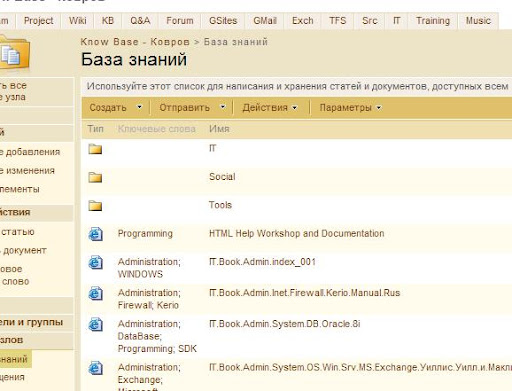Click the Know Base - Ковров breadcrumb
The height and width of the screenshot is (391, 512).
[x=135, y=42]
